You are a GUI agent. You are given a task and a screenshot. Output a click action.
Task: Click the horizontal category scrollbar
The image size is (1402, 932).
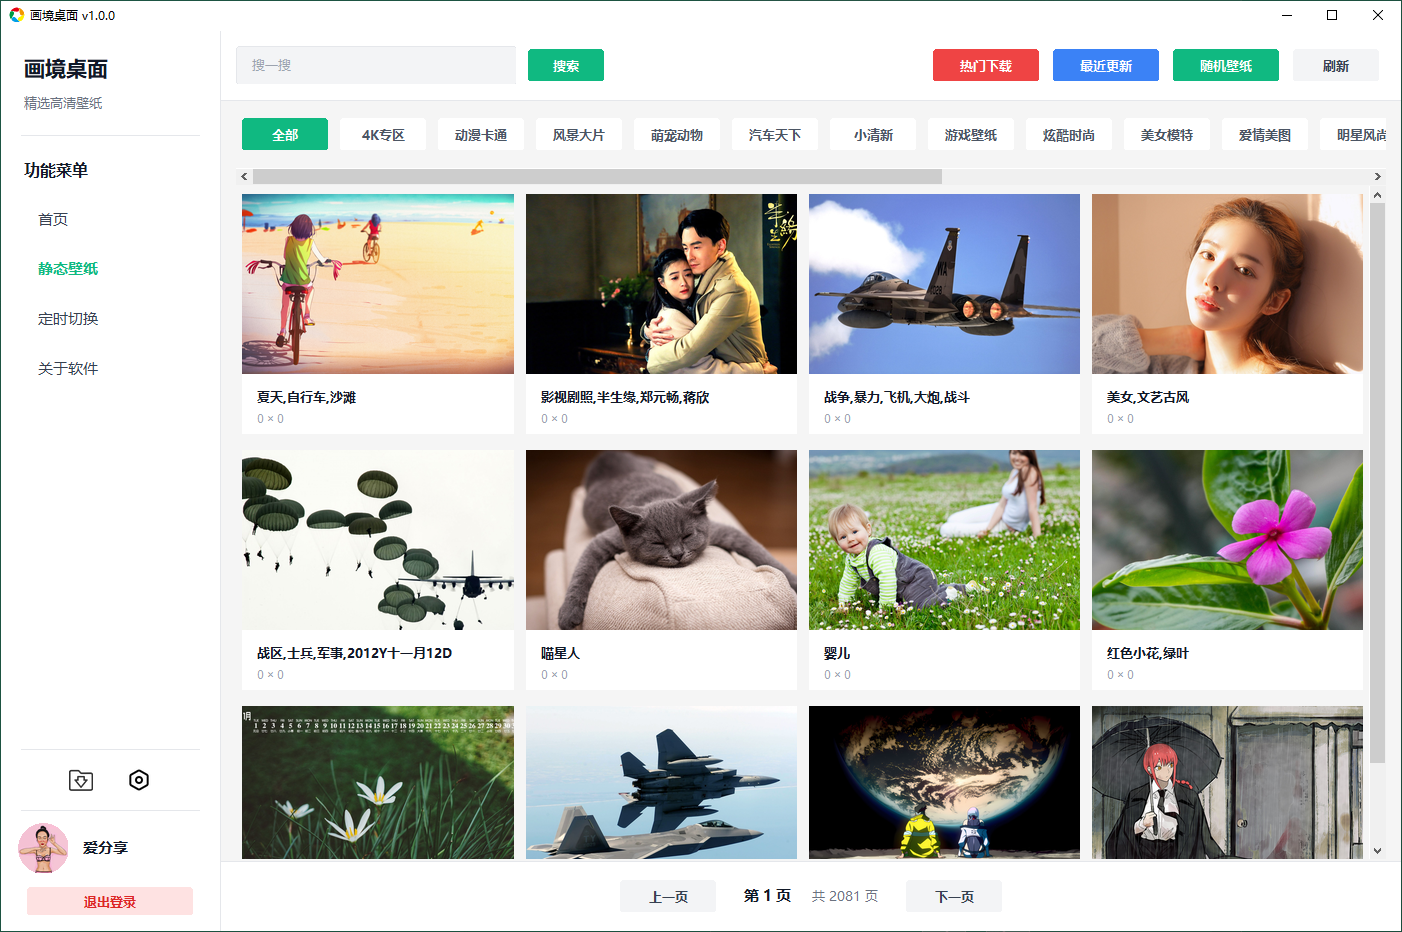tap(597, 177)
